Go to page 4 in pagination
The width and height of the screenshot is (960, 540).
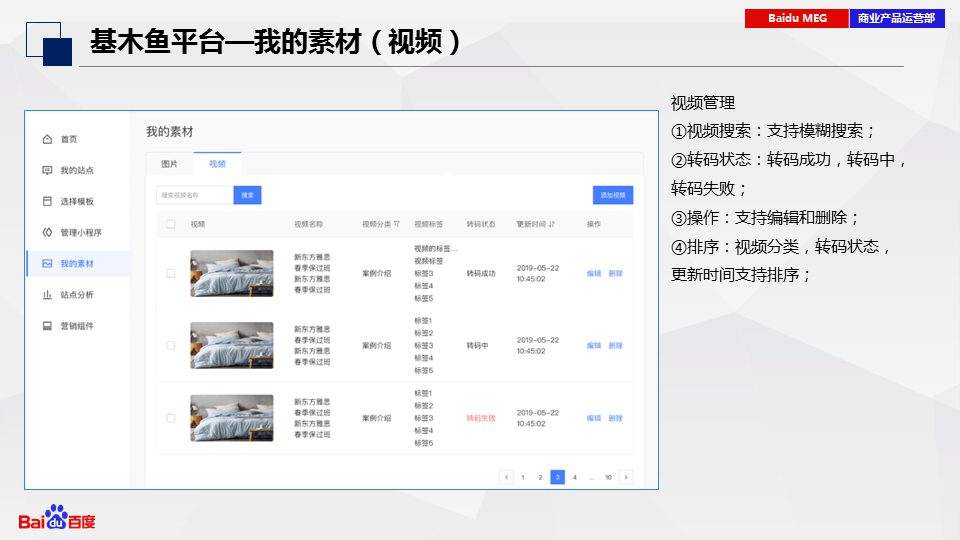(574, 477)
